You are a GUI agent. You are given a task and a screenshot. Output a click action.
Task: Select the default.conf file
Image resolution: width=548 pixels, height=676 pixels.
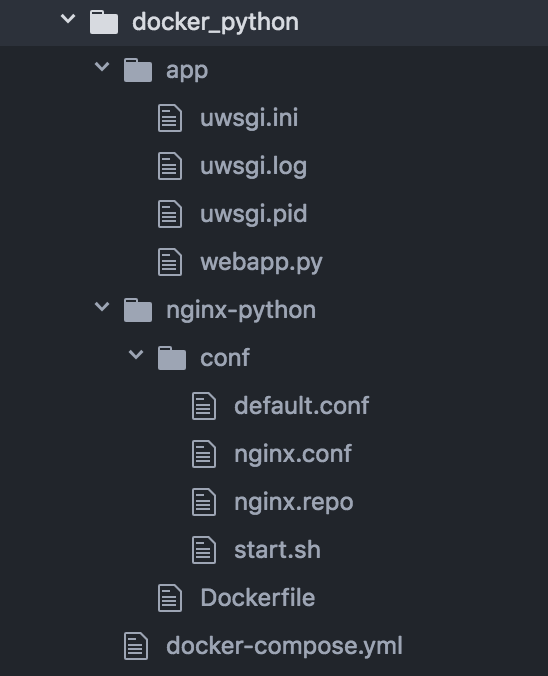coord(302,406)
